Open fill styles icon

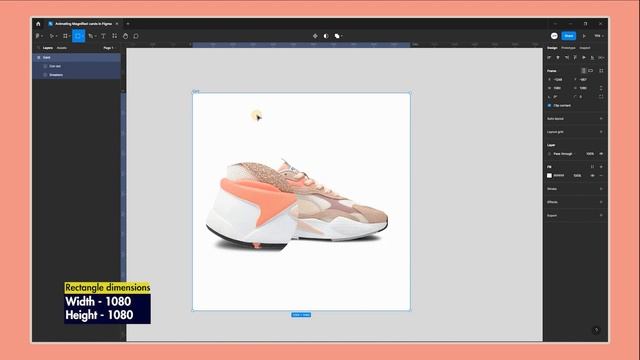[592, 167]
